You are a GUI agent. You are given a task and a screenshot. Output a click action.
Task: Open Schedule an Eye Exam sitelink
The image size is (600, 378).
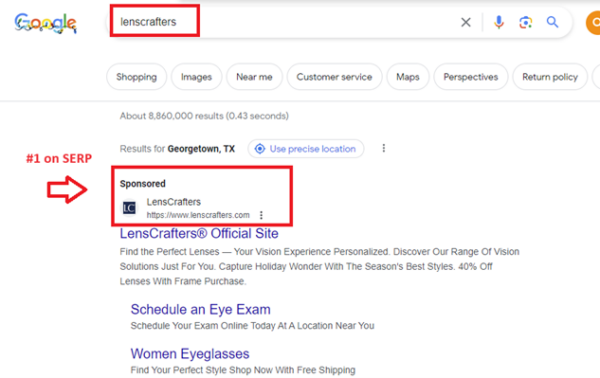click(x=201, y=310)
